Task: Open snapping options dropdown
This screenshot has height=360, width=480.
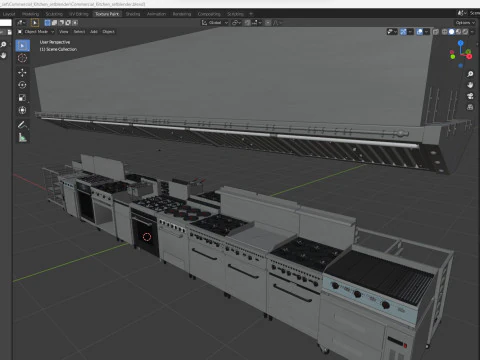Action: pos(256,23)
